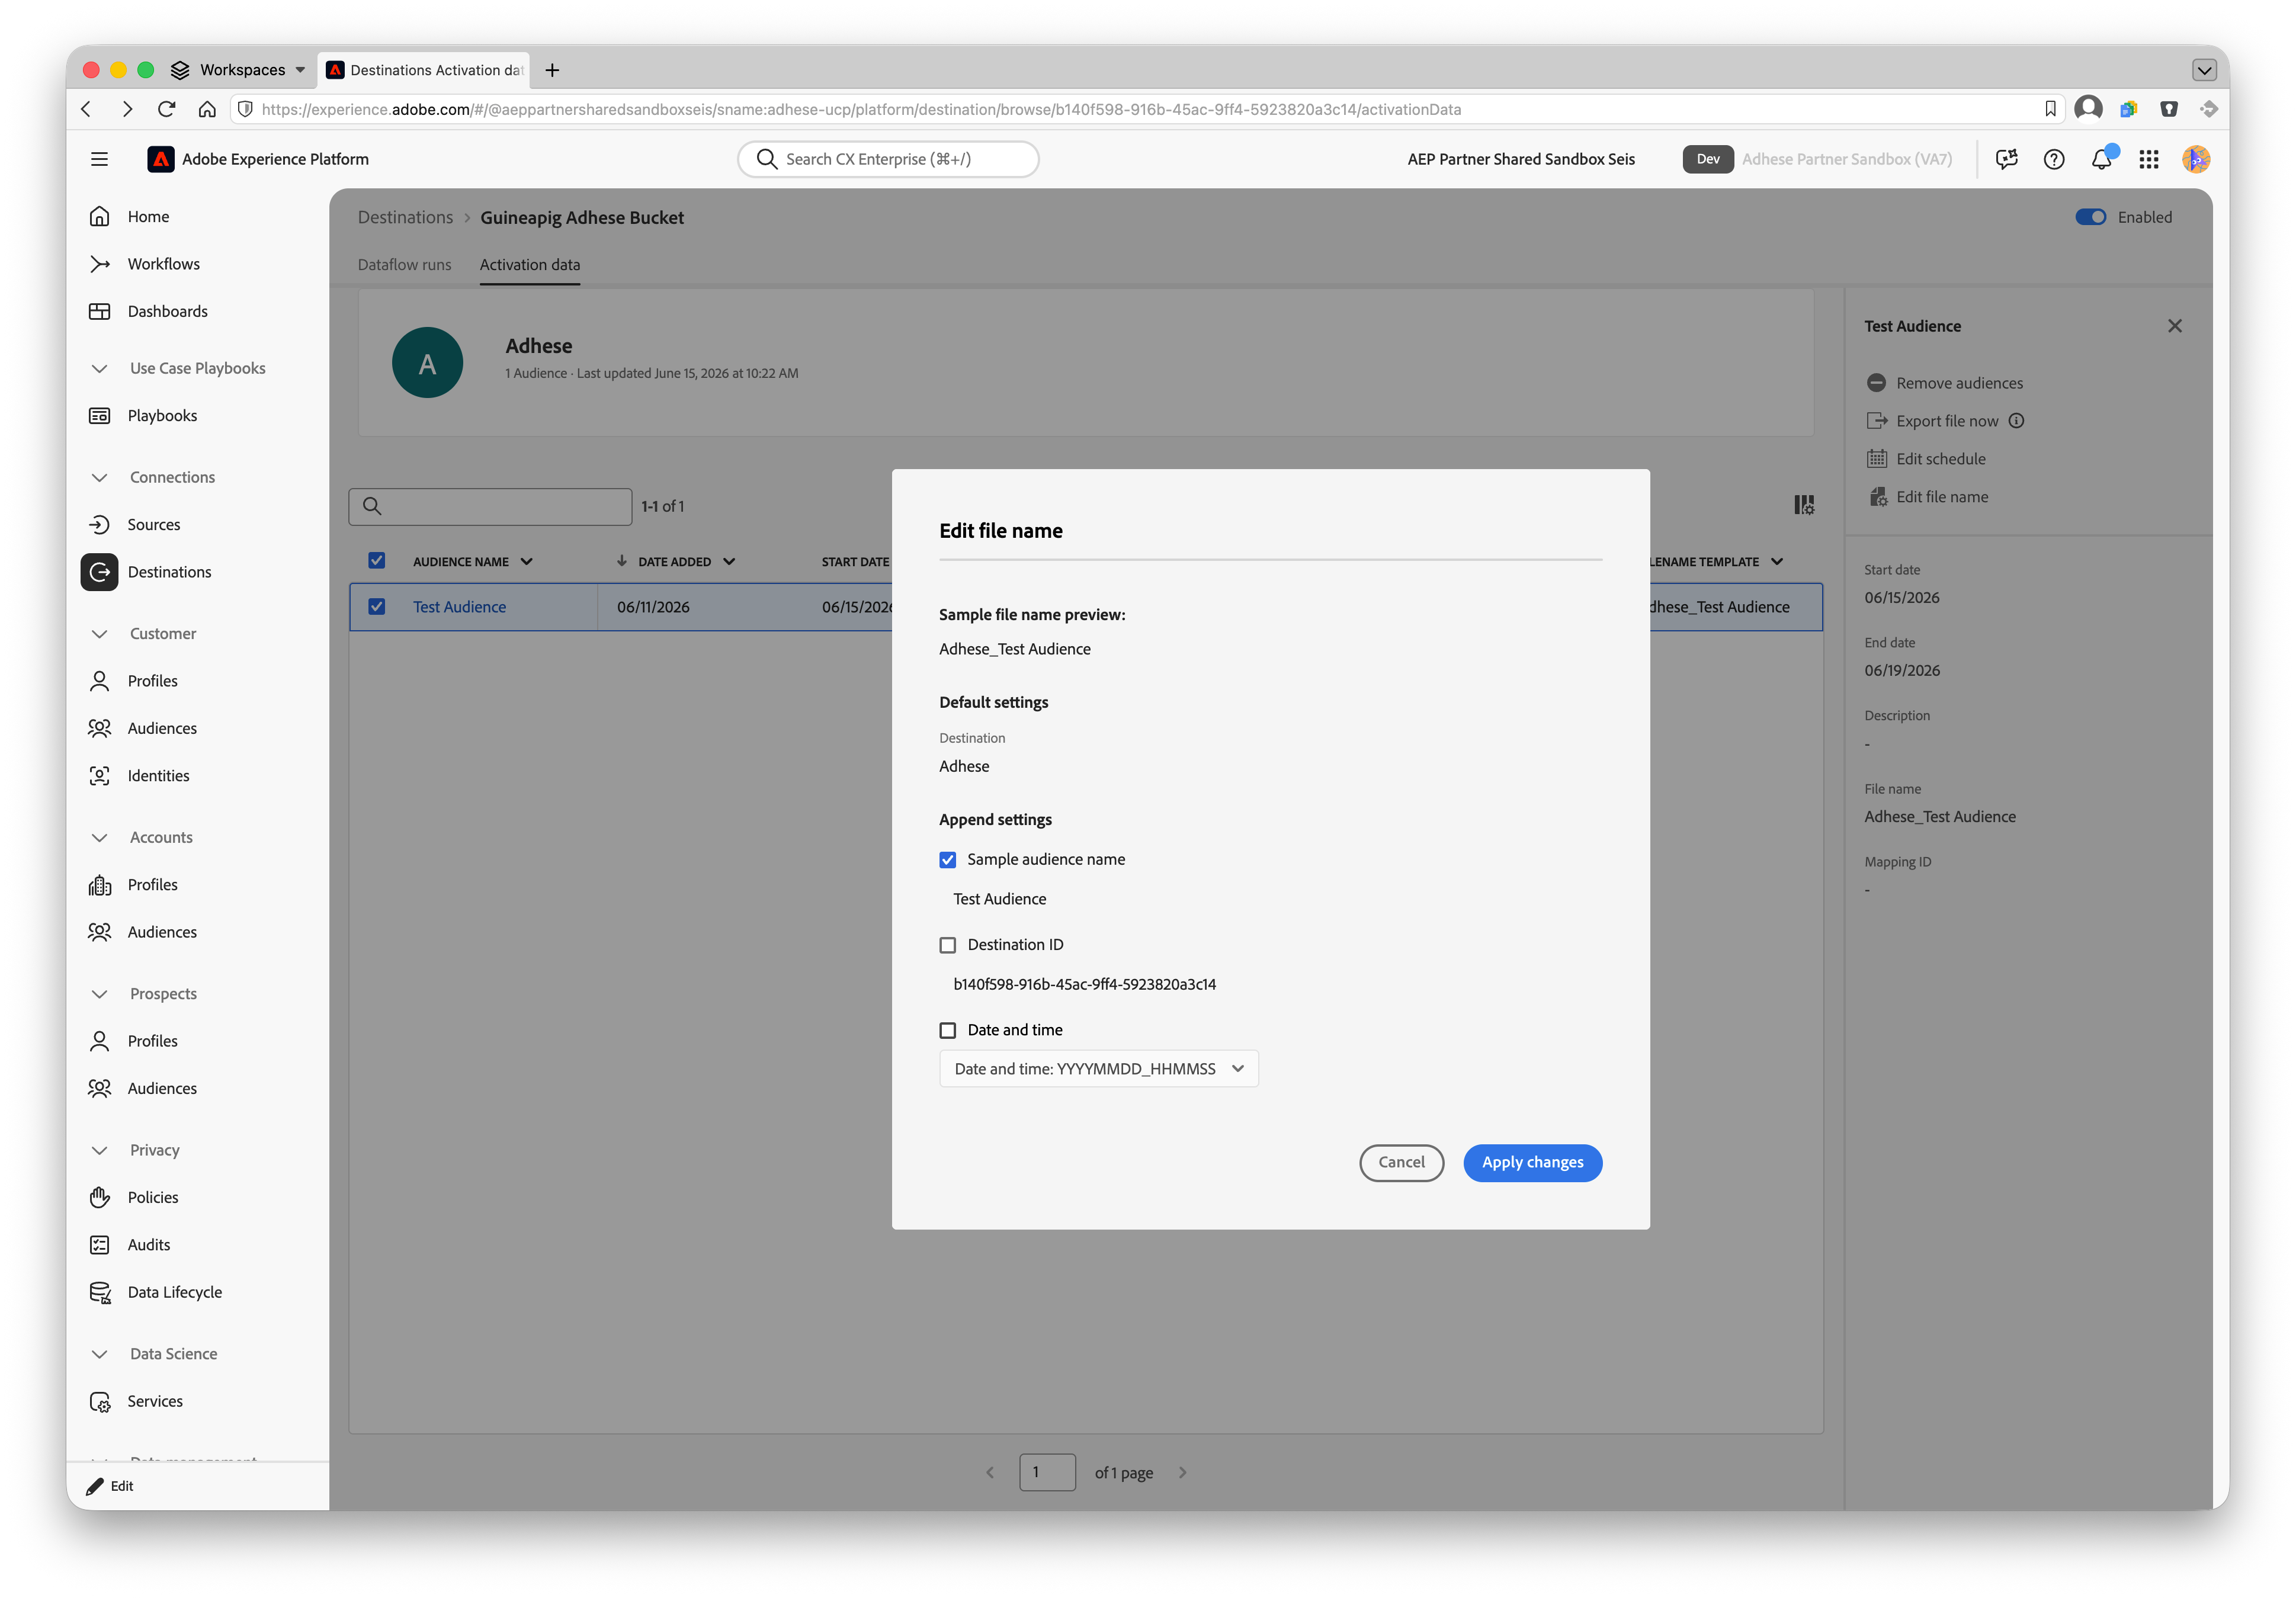Open Profiles under Accounts section
This screenshot has width=2296, height=1598.
(x=152, y=884)
